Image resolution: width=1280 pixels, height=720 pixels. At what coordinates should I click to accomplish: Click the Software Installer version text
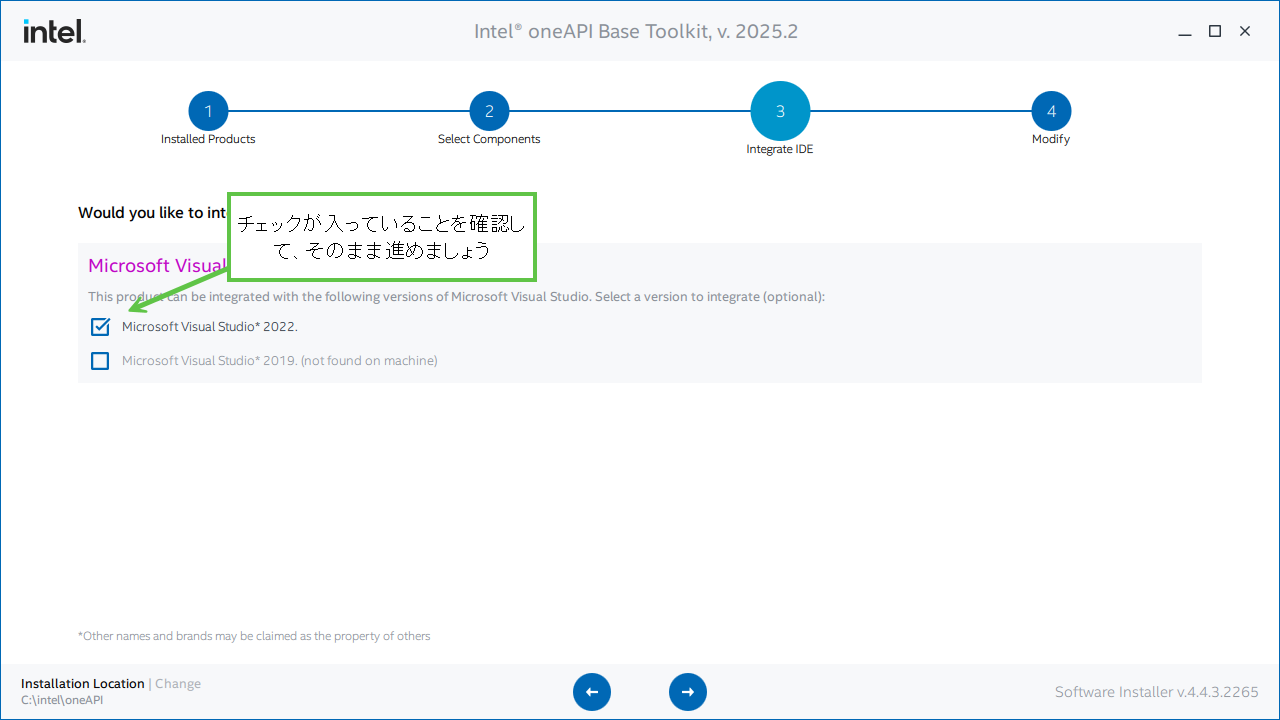coord(1157,692)
